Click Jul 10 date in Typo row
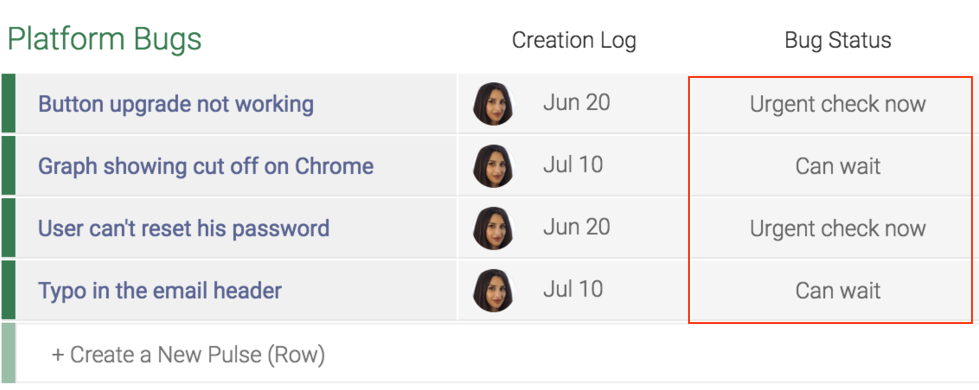Screen dimensions: 979x390 pyautogui.click(x=573, y=289)
